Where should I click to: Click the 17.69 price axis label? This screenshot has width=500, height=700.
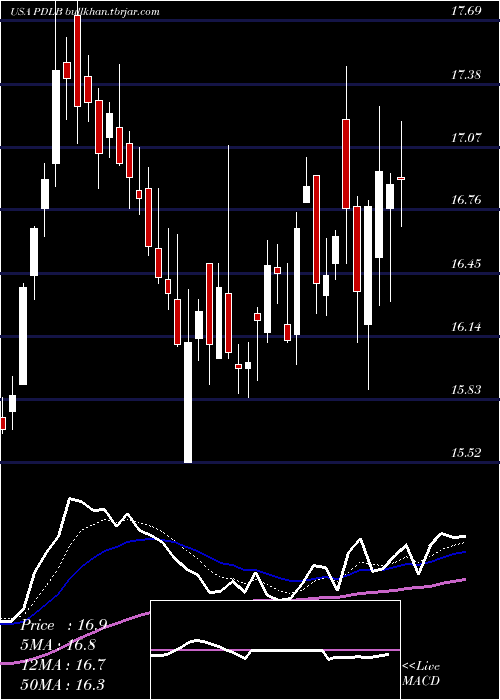point(466,11)
